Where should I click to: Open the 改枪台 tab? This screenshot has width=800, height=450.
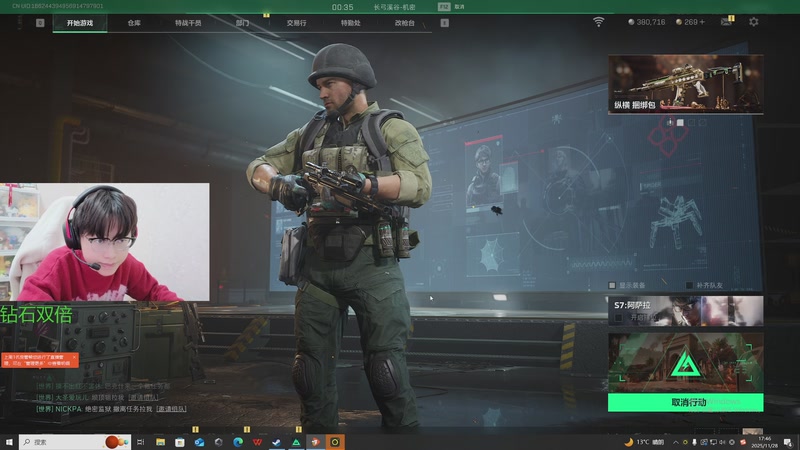click(405, 23)
